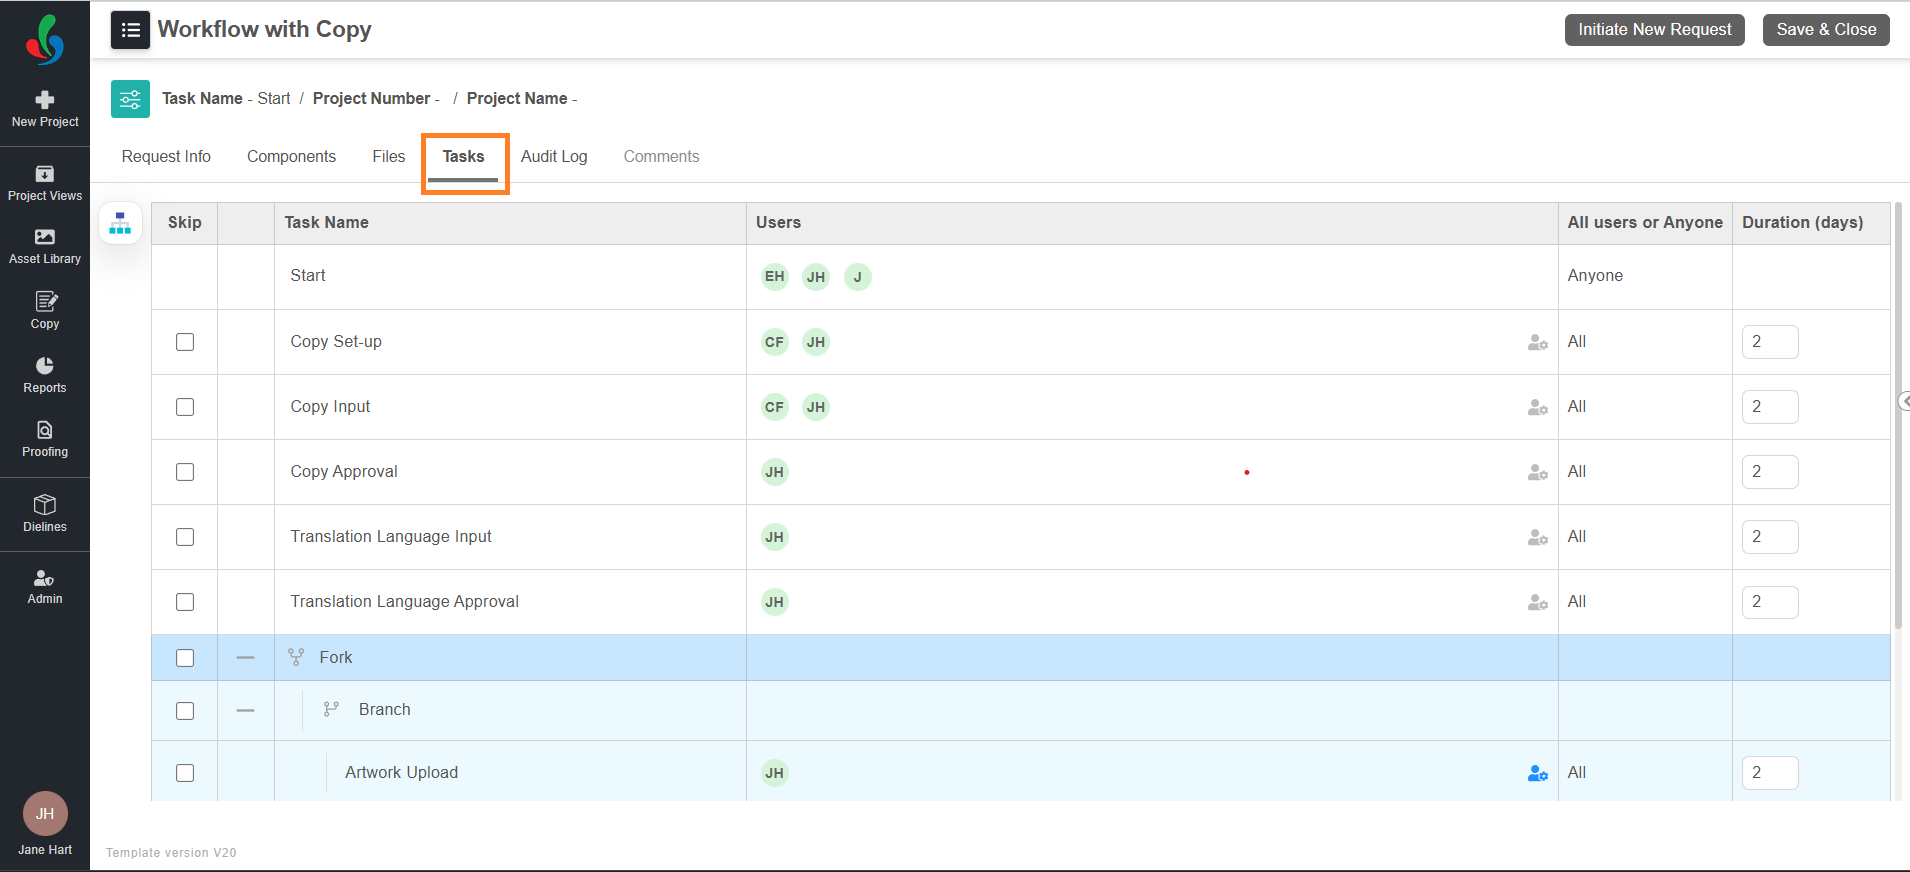The height and width of the screenshot is (872, 1910).
Task: Click the vertical scrollbar of the tasks table
Action: 1898,416
